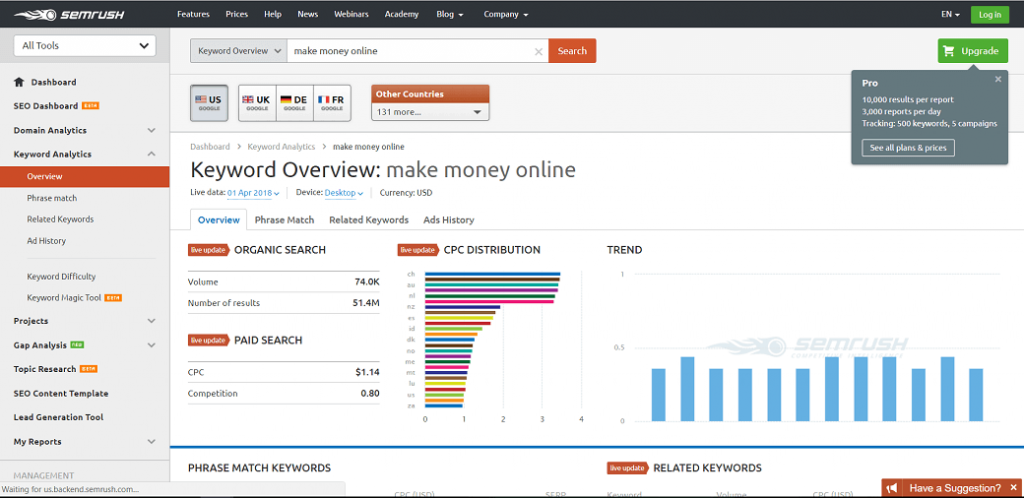Open the EN language dropdown
This screenshot has height=498, width=1024.
tap(950, 14)
